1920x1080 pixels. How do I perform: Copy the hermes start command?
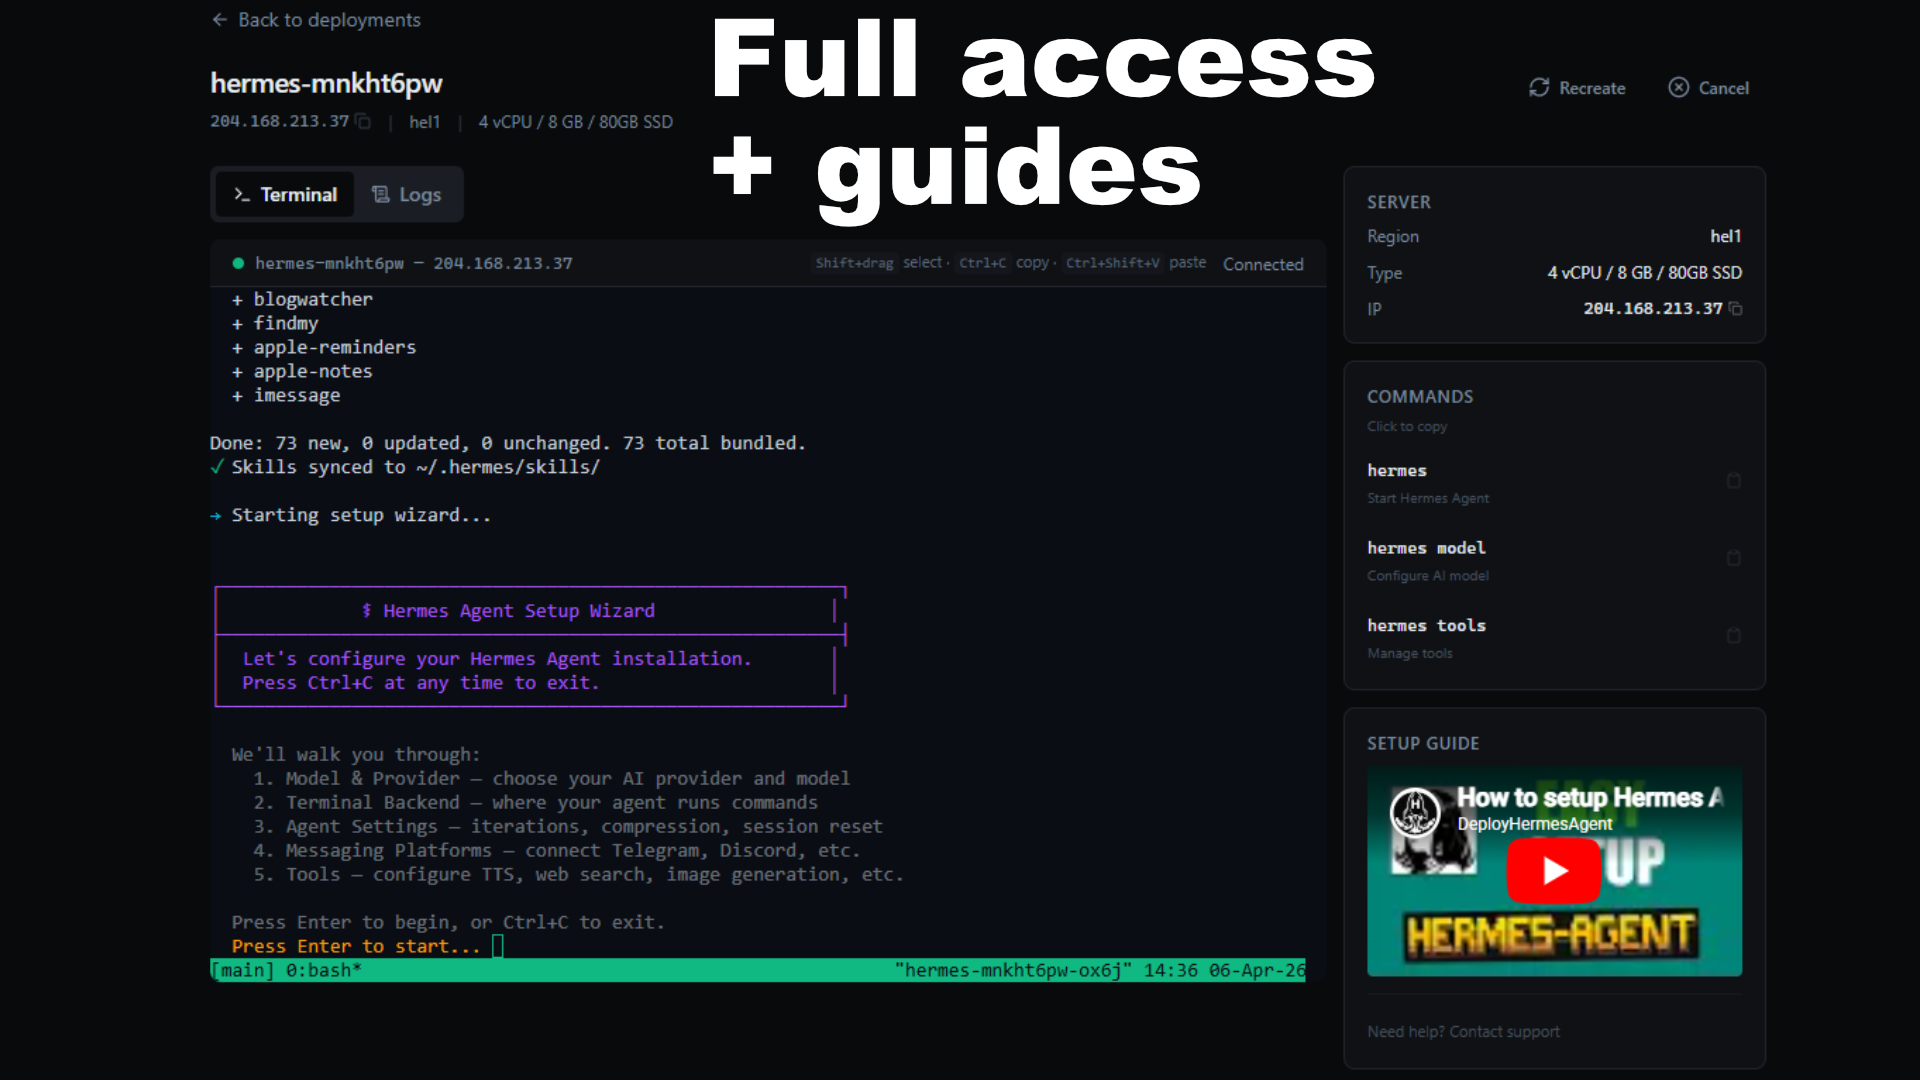(1733, 481)
